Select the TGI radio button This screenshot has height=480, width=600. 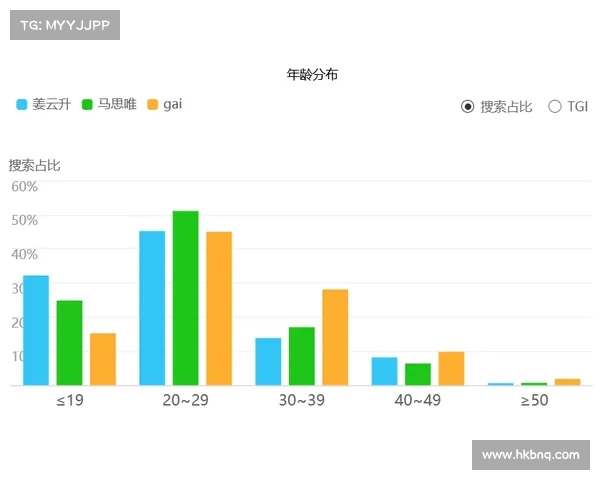coord(554,106)
